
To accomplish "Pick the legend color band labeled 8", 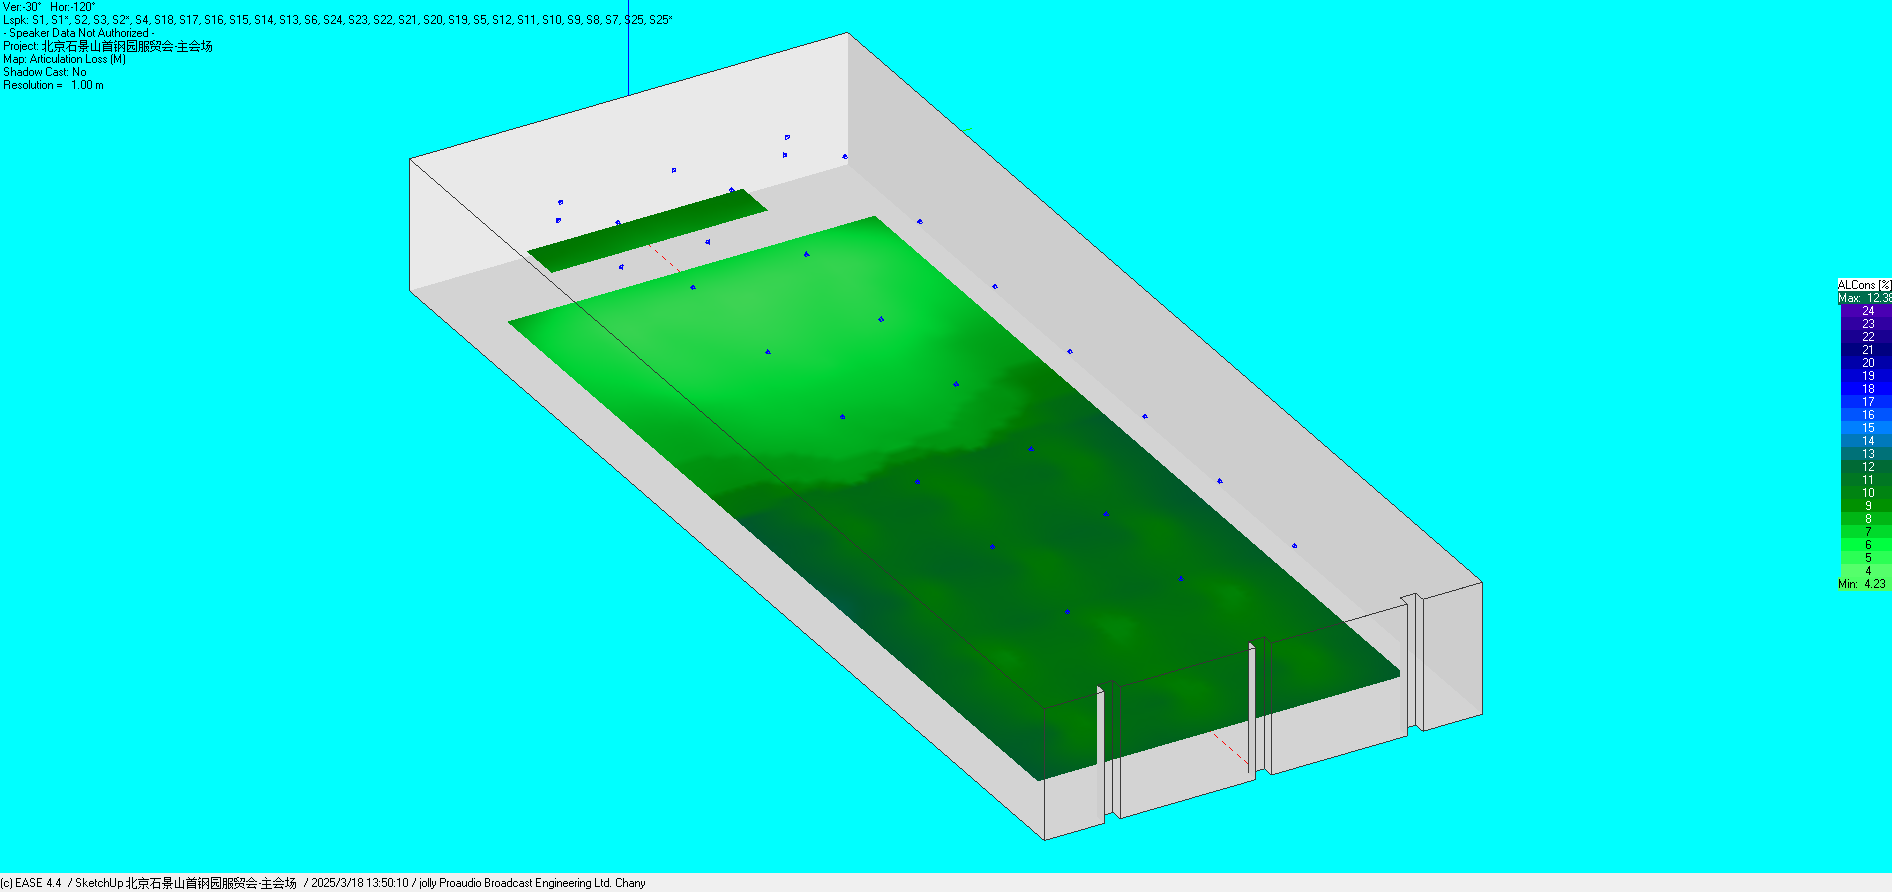I will tap(1866, 519).
